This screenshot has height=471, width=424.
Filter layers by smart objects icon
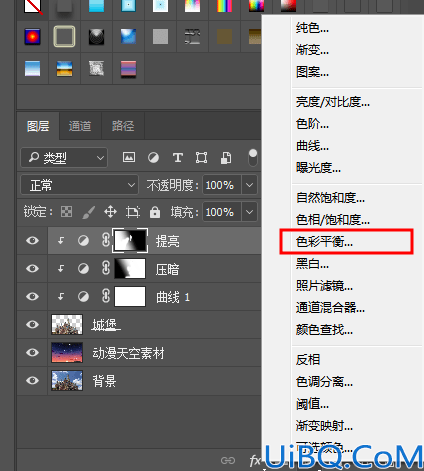(x=226, y=158)
